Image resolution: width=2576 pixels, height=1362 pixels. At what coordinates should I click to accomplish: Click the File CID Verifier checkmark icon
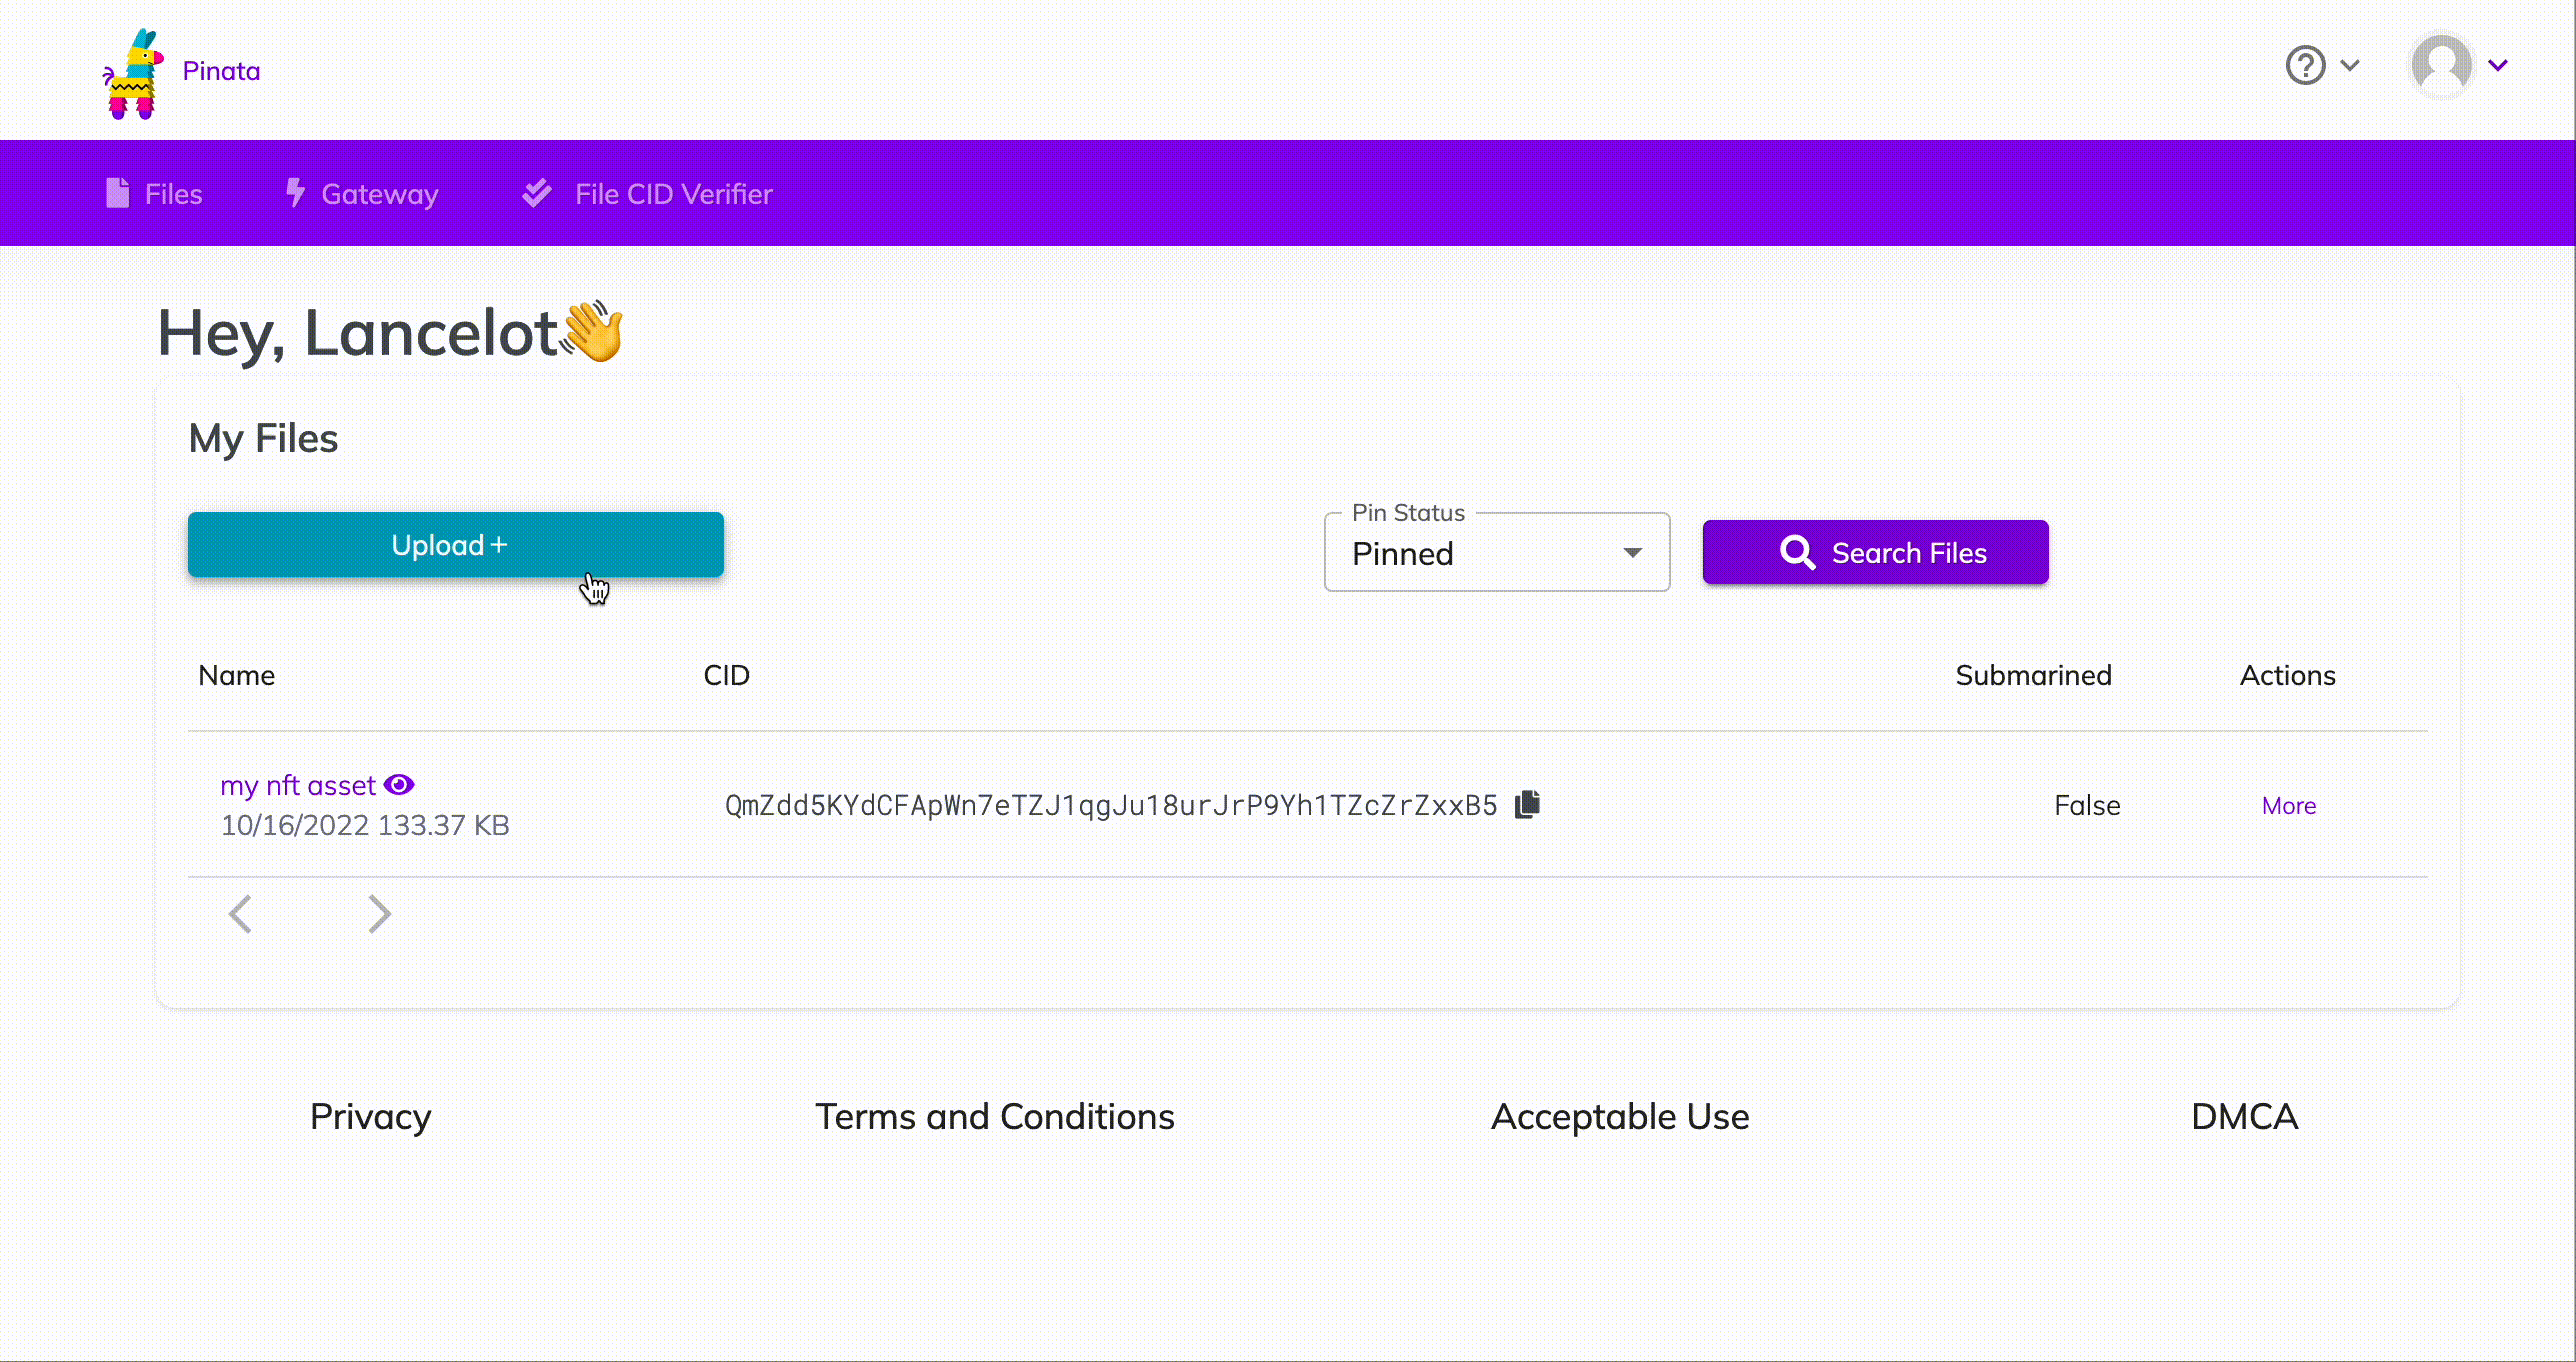point(537,192)
